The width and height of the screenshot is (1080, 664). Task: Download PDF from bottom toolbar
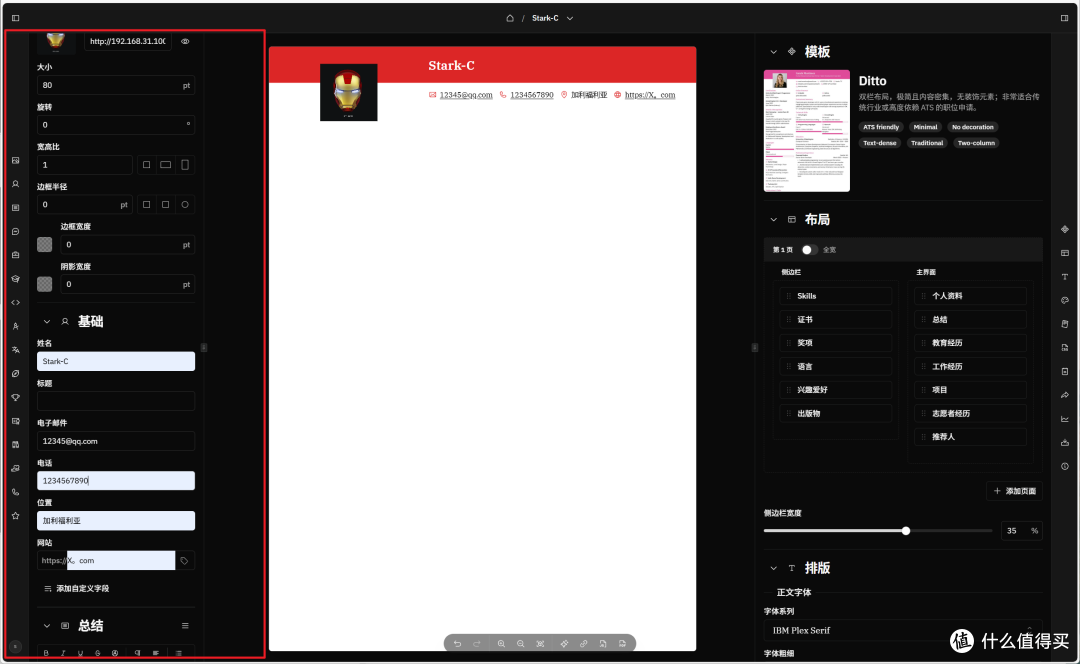[622, 643]
